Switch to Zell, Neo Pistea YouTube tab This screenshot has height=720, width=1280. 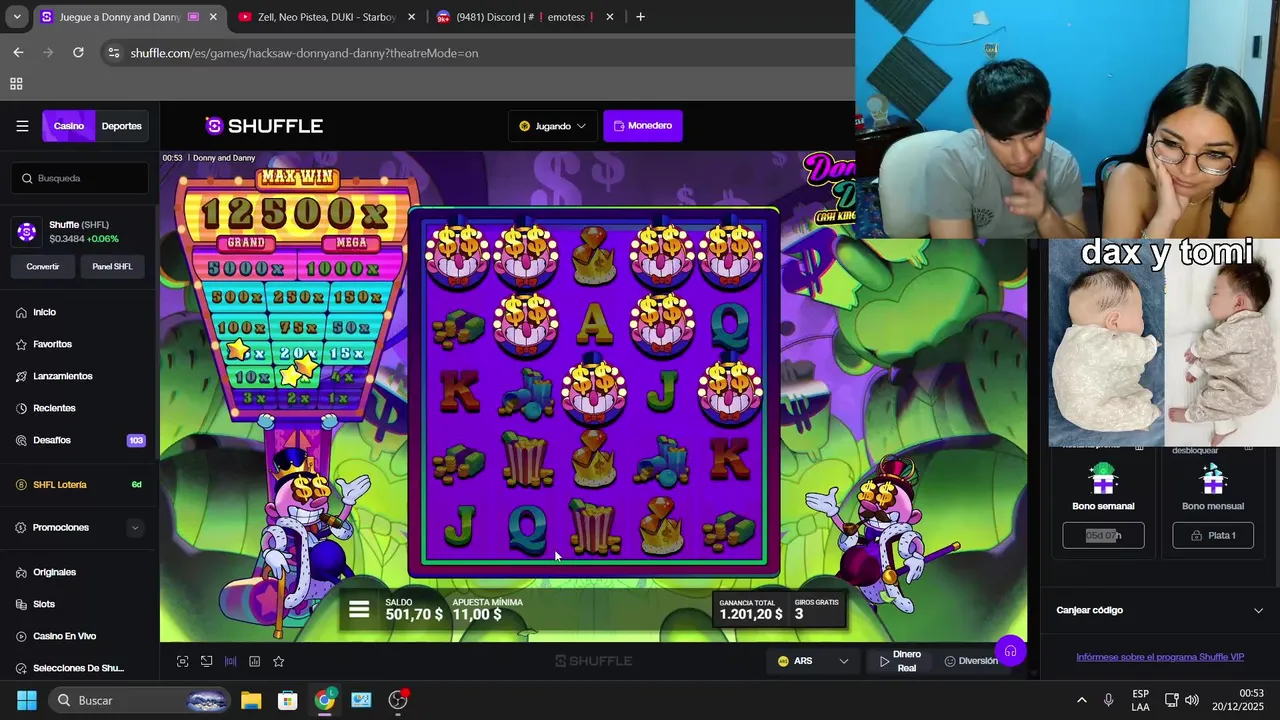326,17
